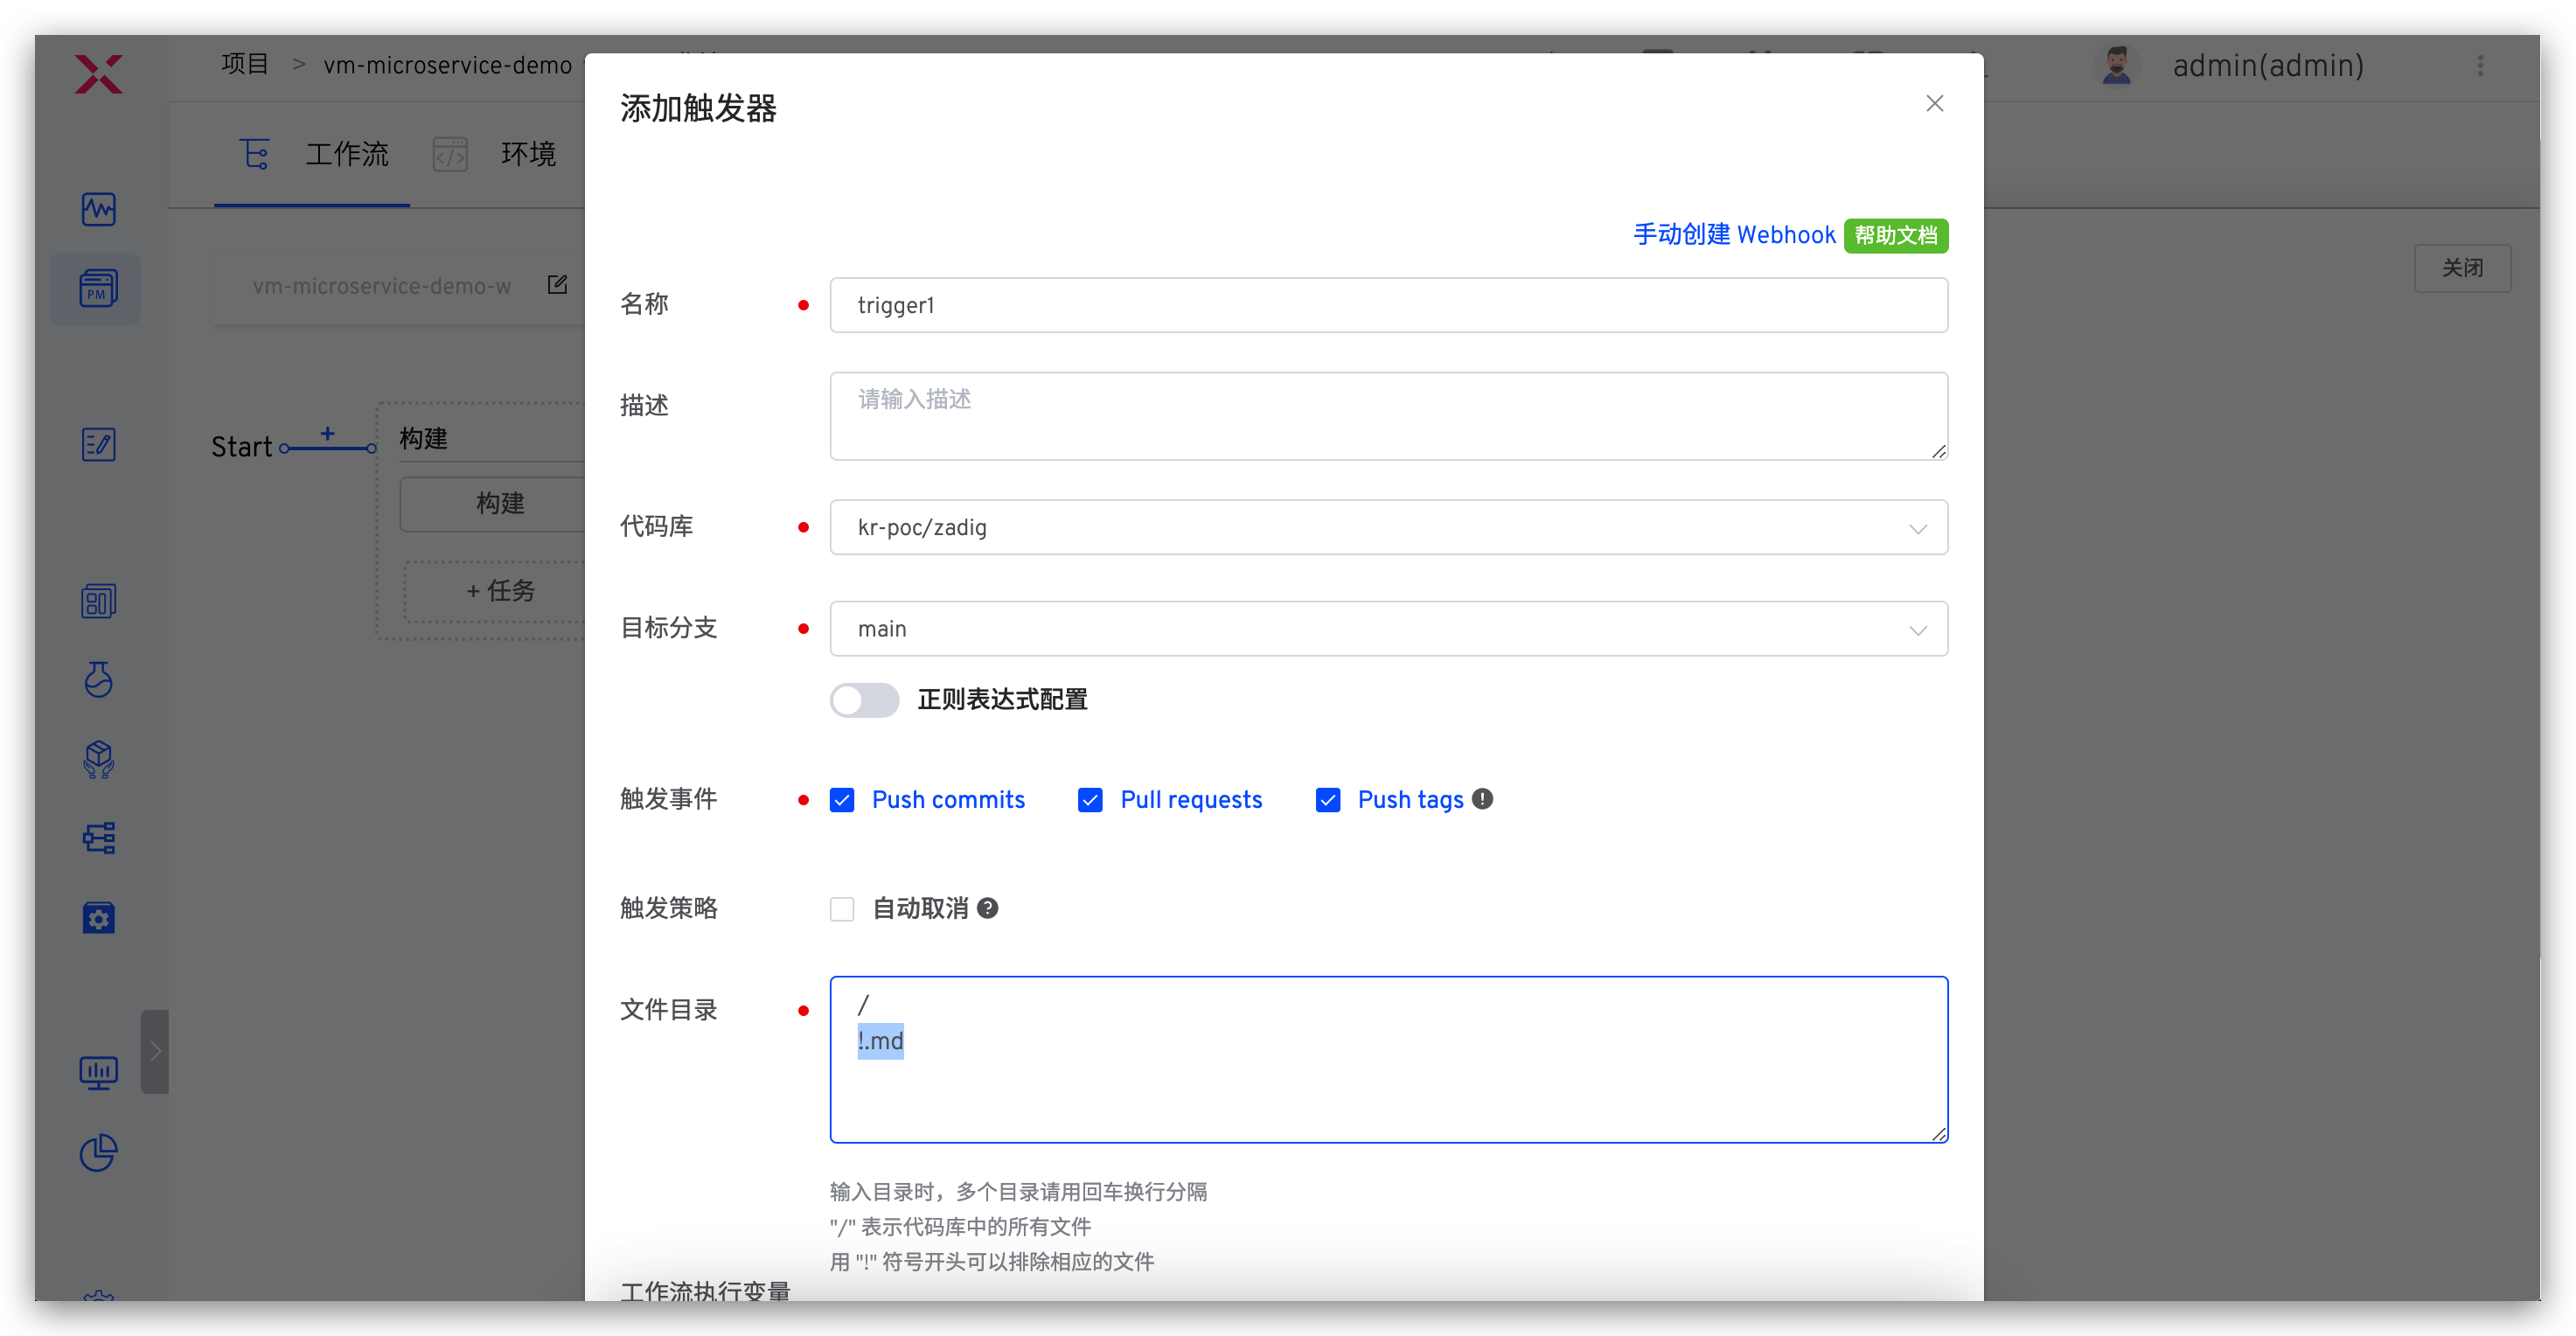Switch to the 环境 tab
This screenshot has height=1336, width=2576.
click(x=528, y=154)
